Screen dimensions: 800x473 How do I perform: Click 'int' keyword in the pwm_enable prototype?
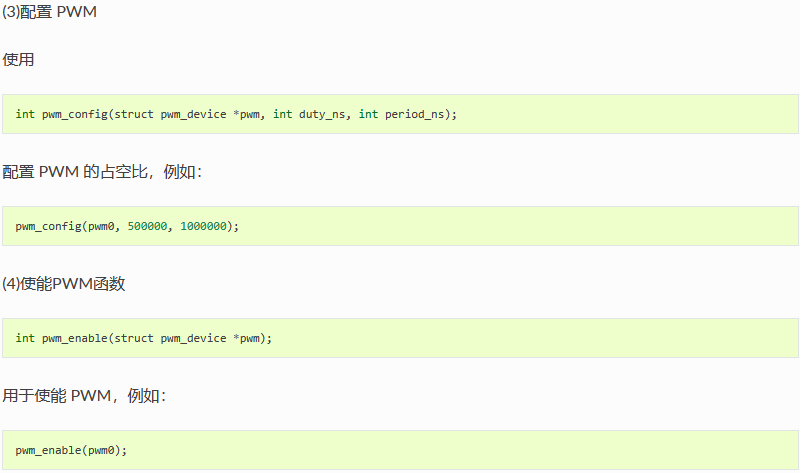pos(25,338)
